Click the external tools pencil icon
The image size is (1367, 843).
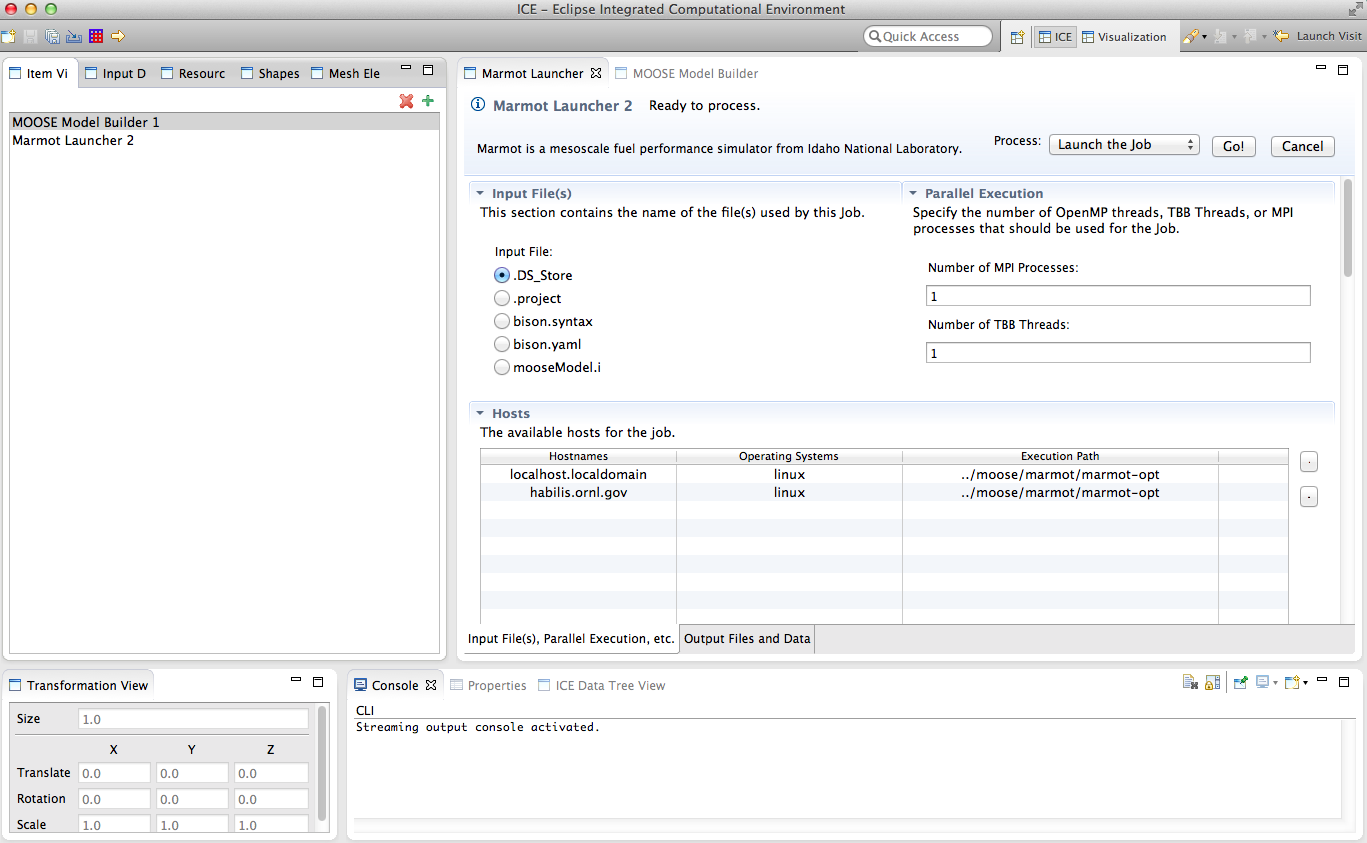[1190, 36]
